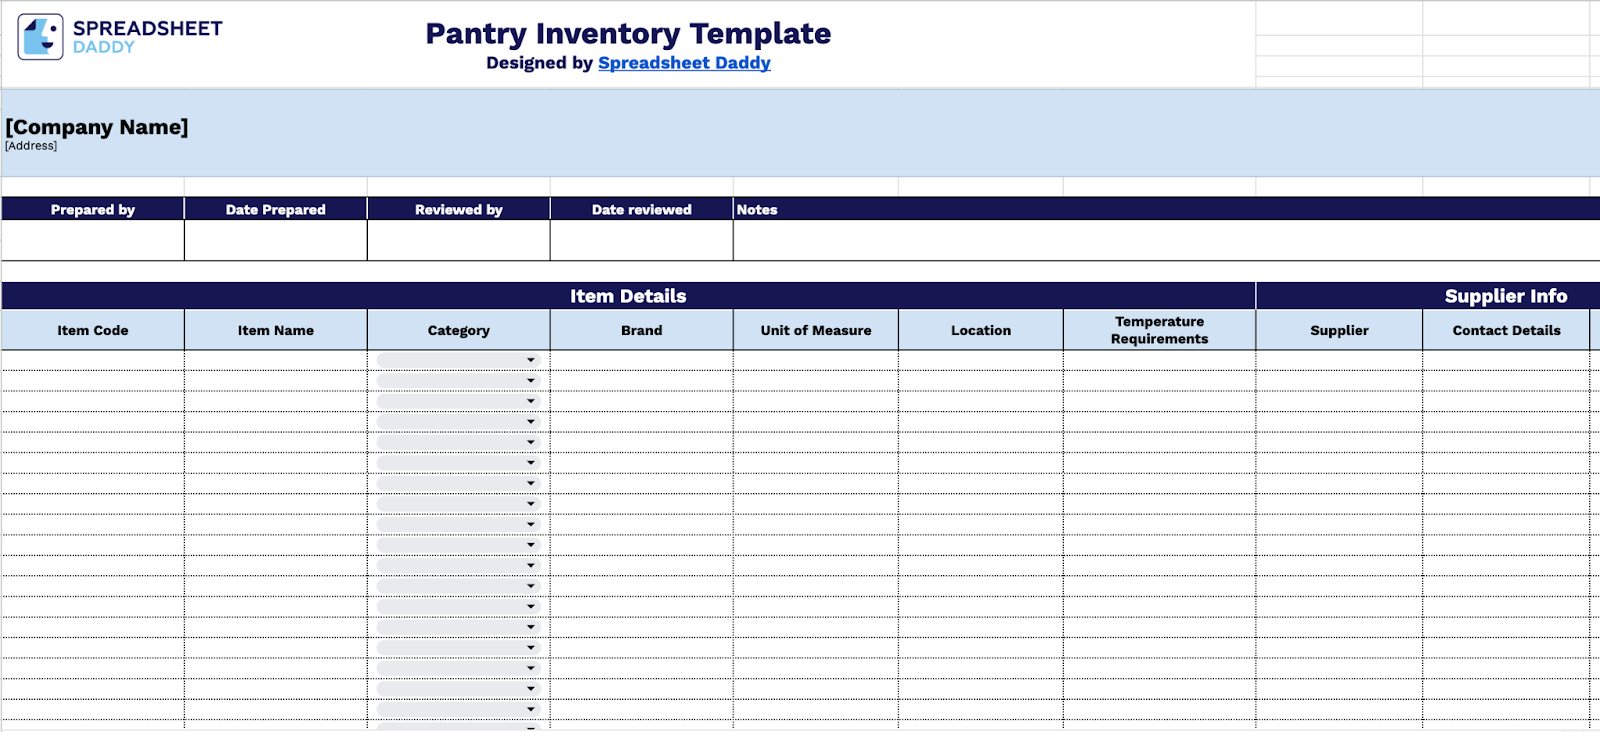The image size is (1600, 732).
Task: Open the third row's Category dropdown
Action: tap(530, 401)
